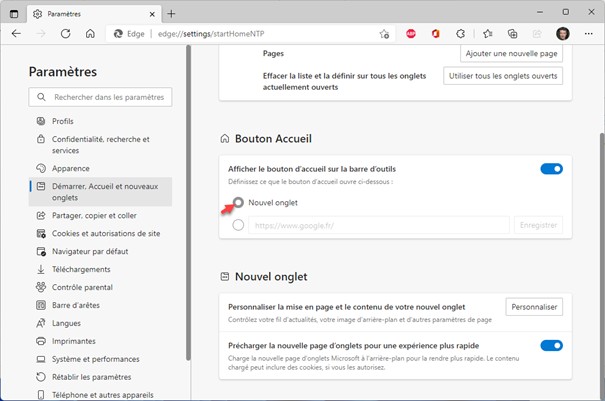Click the Personnaliser button
Viewport: 605px width, 401px height.
(534, 307)
